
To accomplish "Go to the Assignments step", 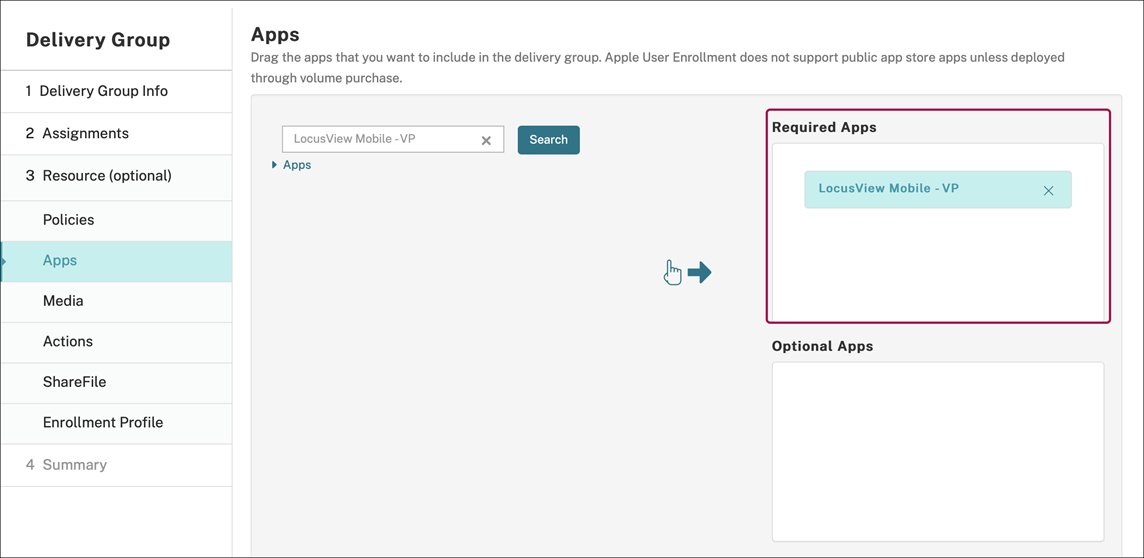I will (x=84, y=133).
